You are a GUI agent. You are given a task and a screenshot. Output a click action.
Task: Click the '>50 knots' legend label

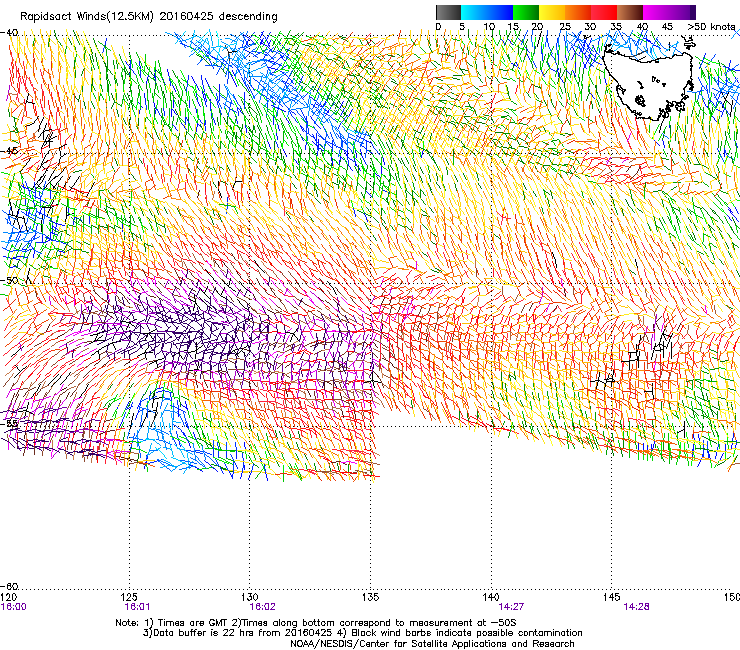click(x=711, y=27)
